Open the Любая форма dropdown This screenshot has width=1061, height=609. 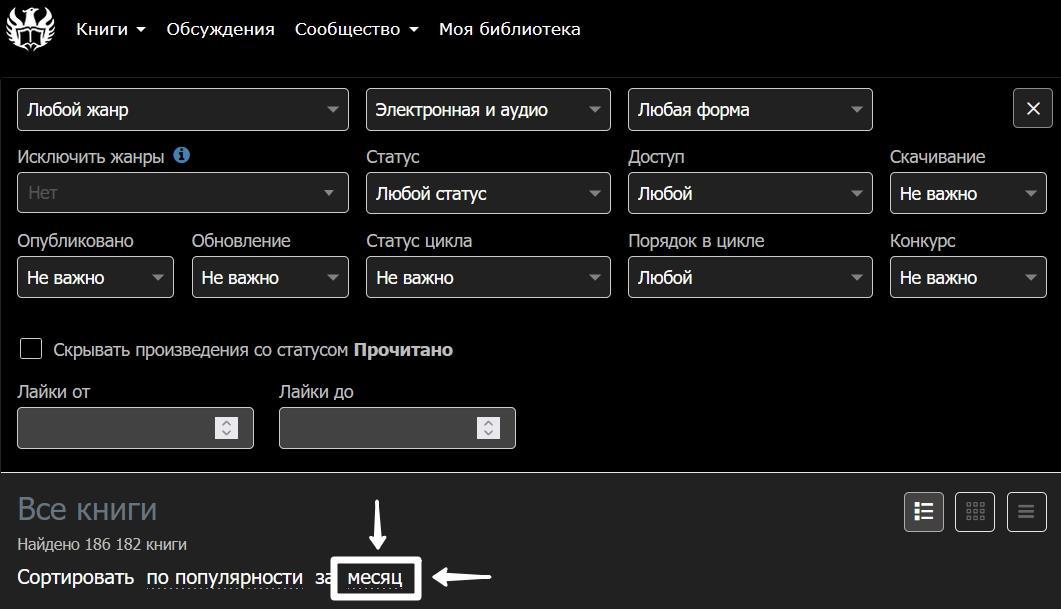750,110
